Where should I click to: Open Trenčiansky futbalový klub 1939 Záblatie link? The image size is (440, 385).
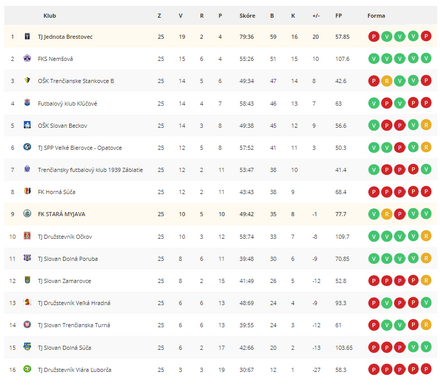(x=90, y=170)
